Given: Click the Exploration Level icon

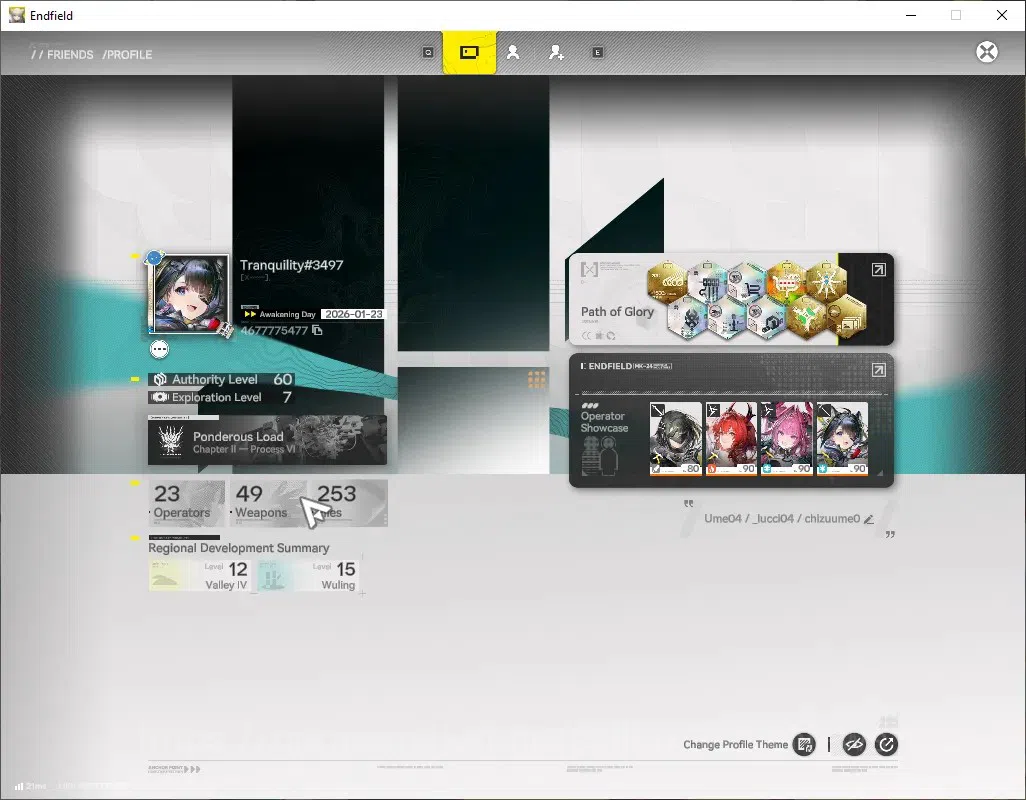Looking at the screenshot, I should click(x=160, y=397).
